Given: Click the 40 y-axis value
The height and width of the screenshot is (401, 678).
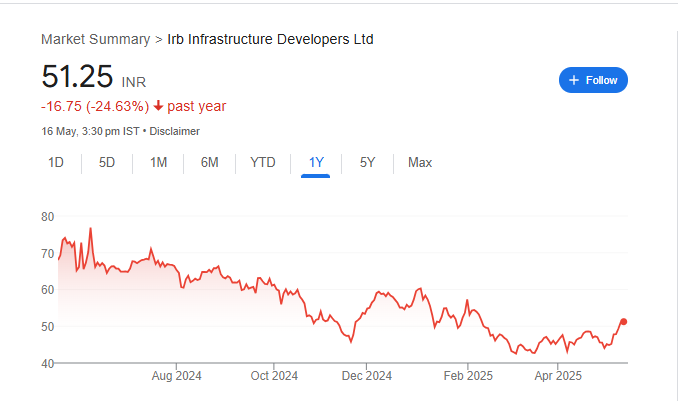Looking at the screenshot, I should [48, 364].
